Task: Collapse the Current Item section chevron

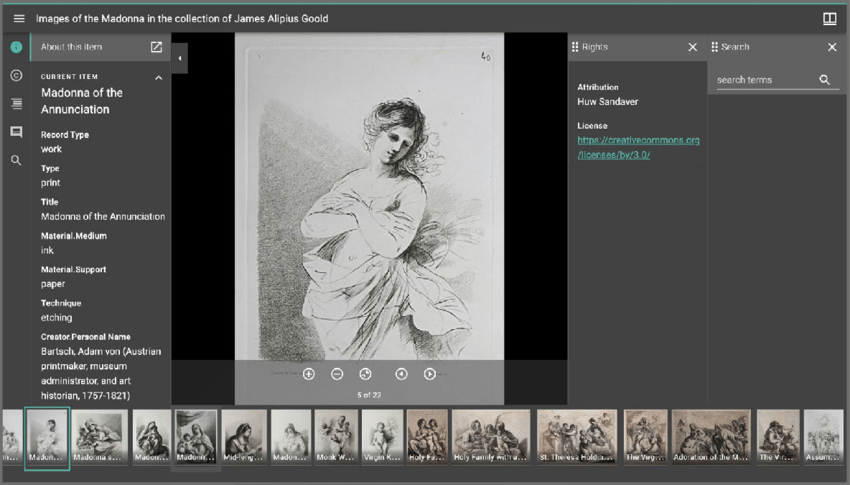Action: point(158,77)
